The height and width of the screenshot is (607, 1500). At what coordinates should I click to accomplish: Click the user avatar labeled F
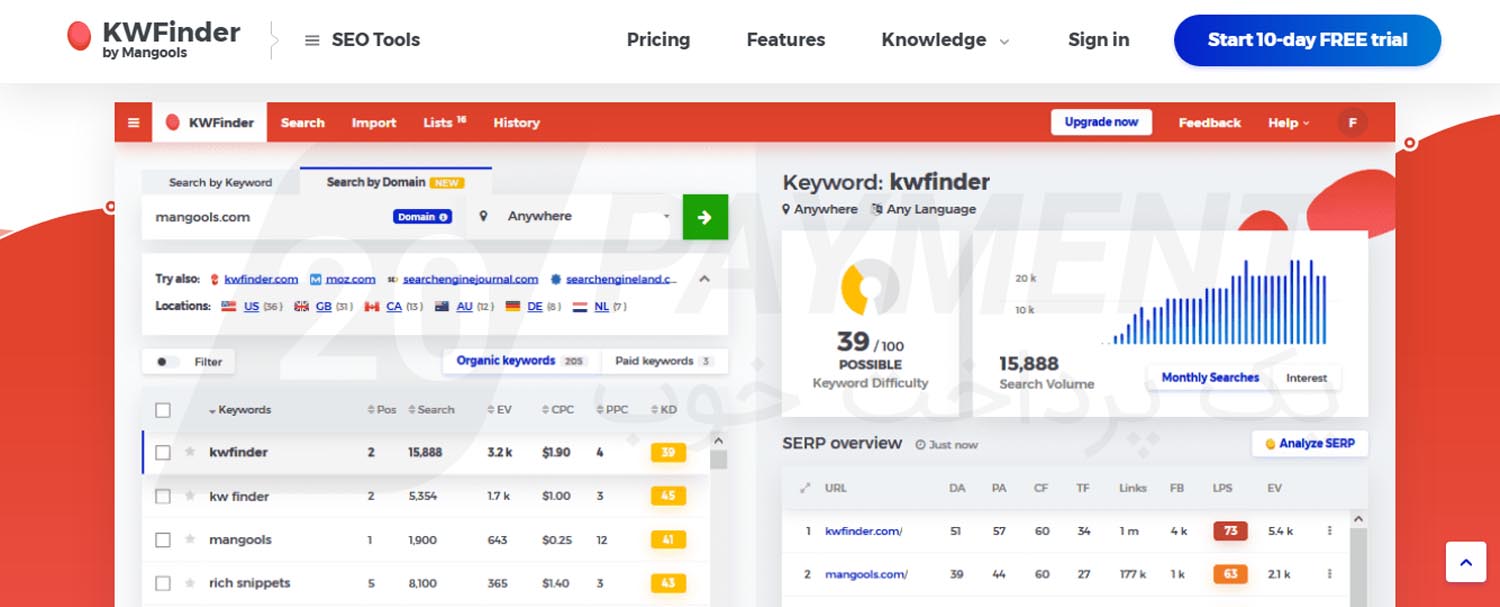click(1352, 122)
